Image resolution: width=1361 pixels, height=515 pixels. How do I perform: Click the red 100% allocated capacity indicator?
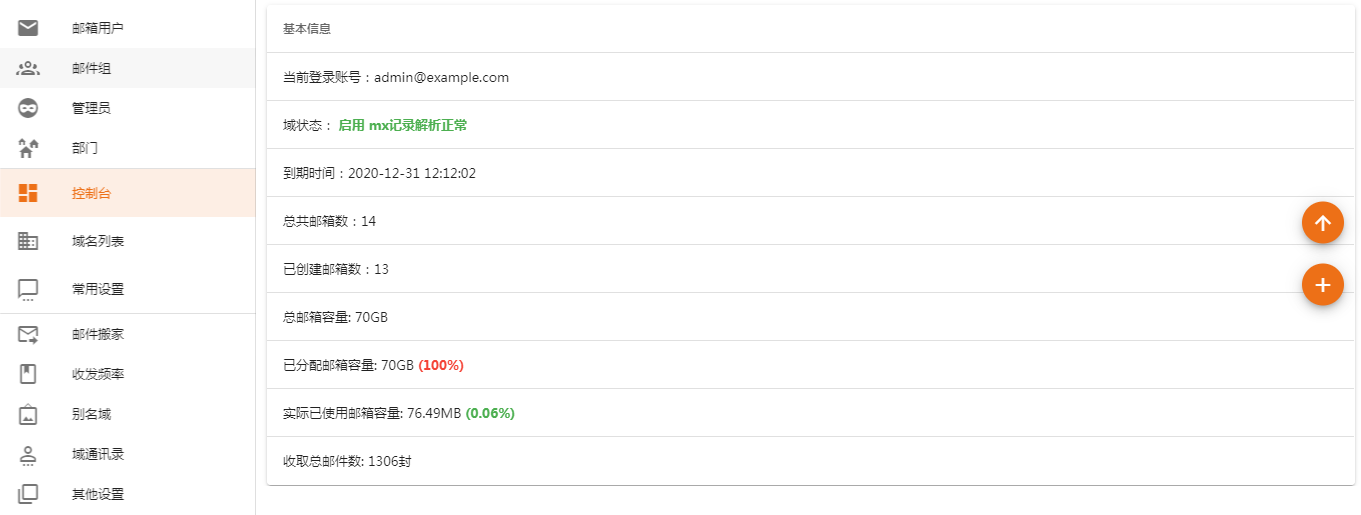coord(441,365)
